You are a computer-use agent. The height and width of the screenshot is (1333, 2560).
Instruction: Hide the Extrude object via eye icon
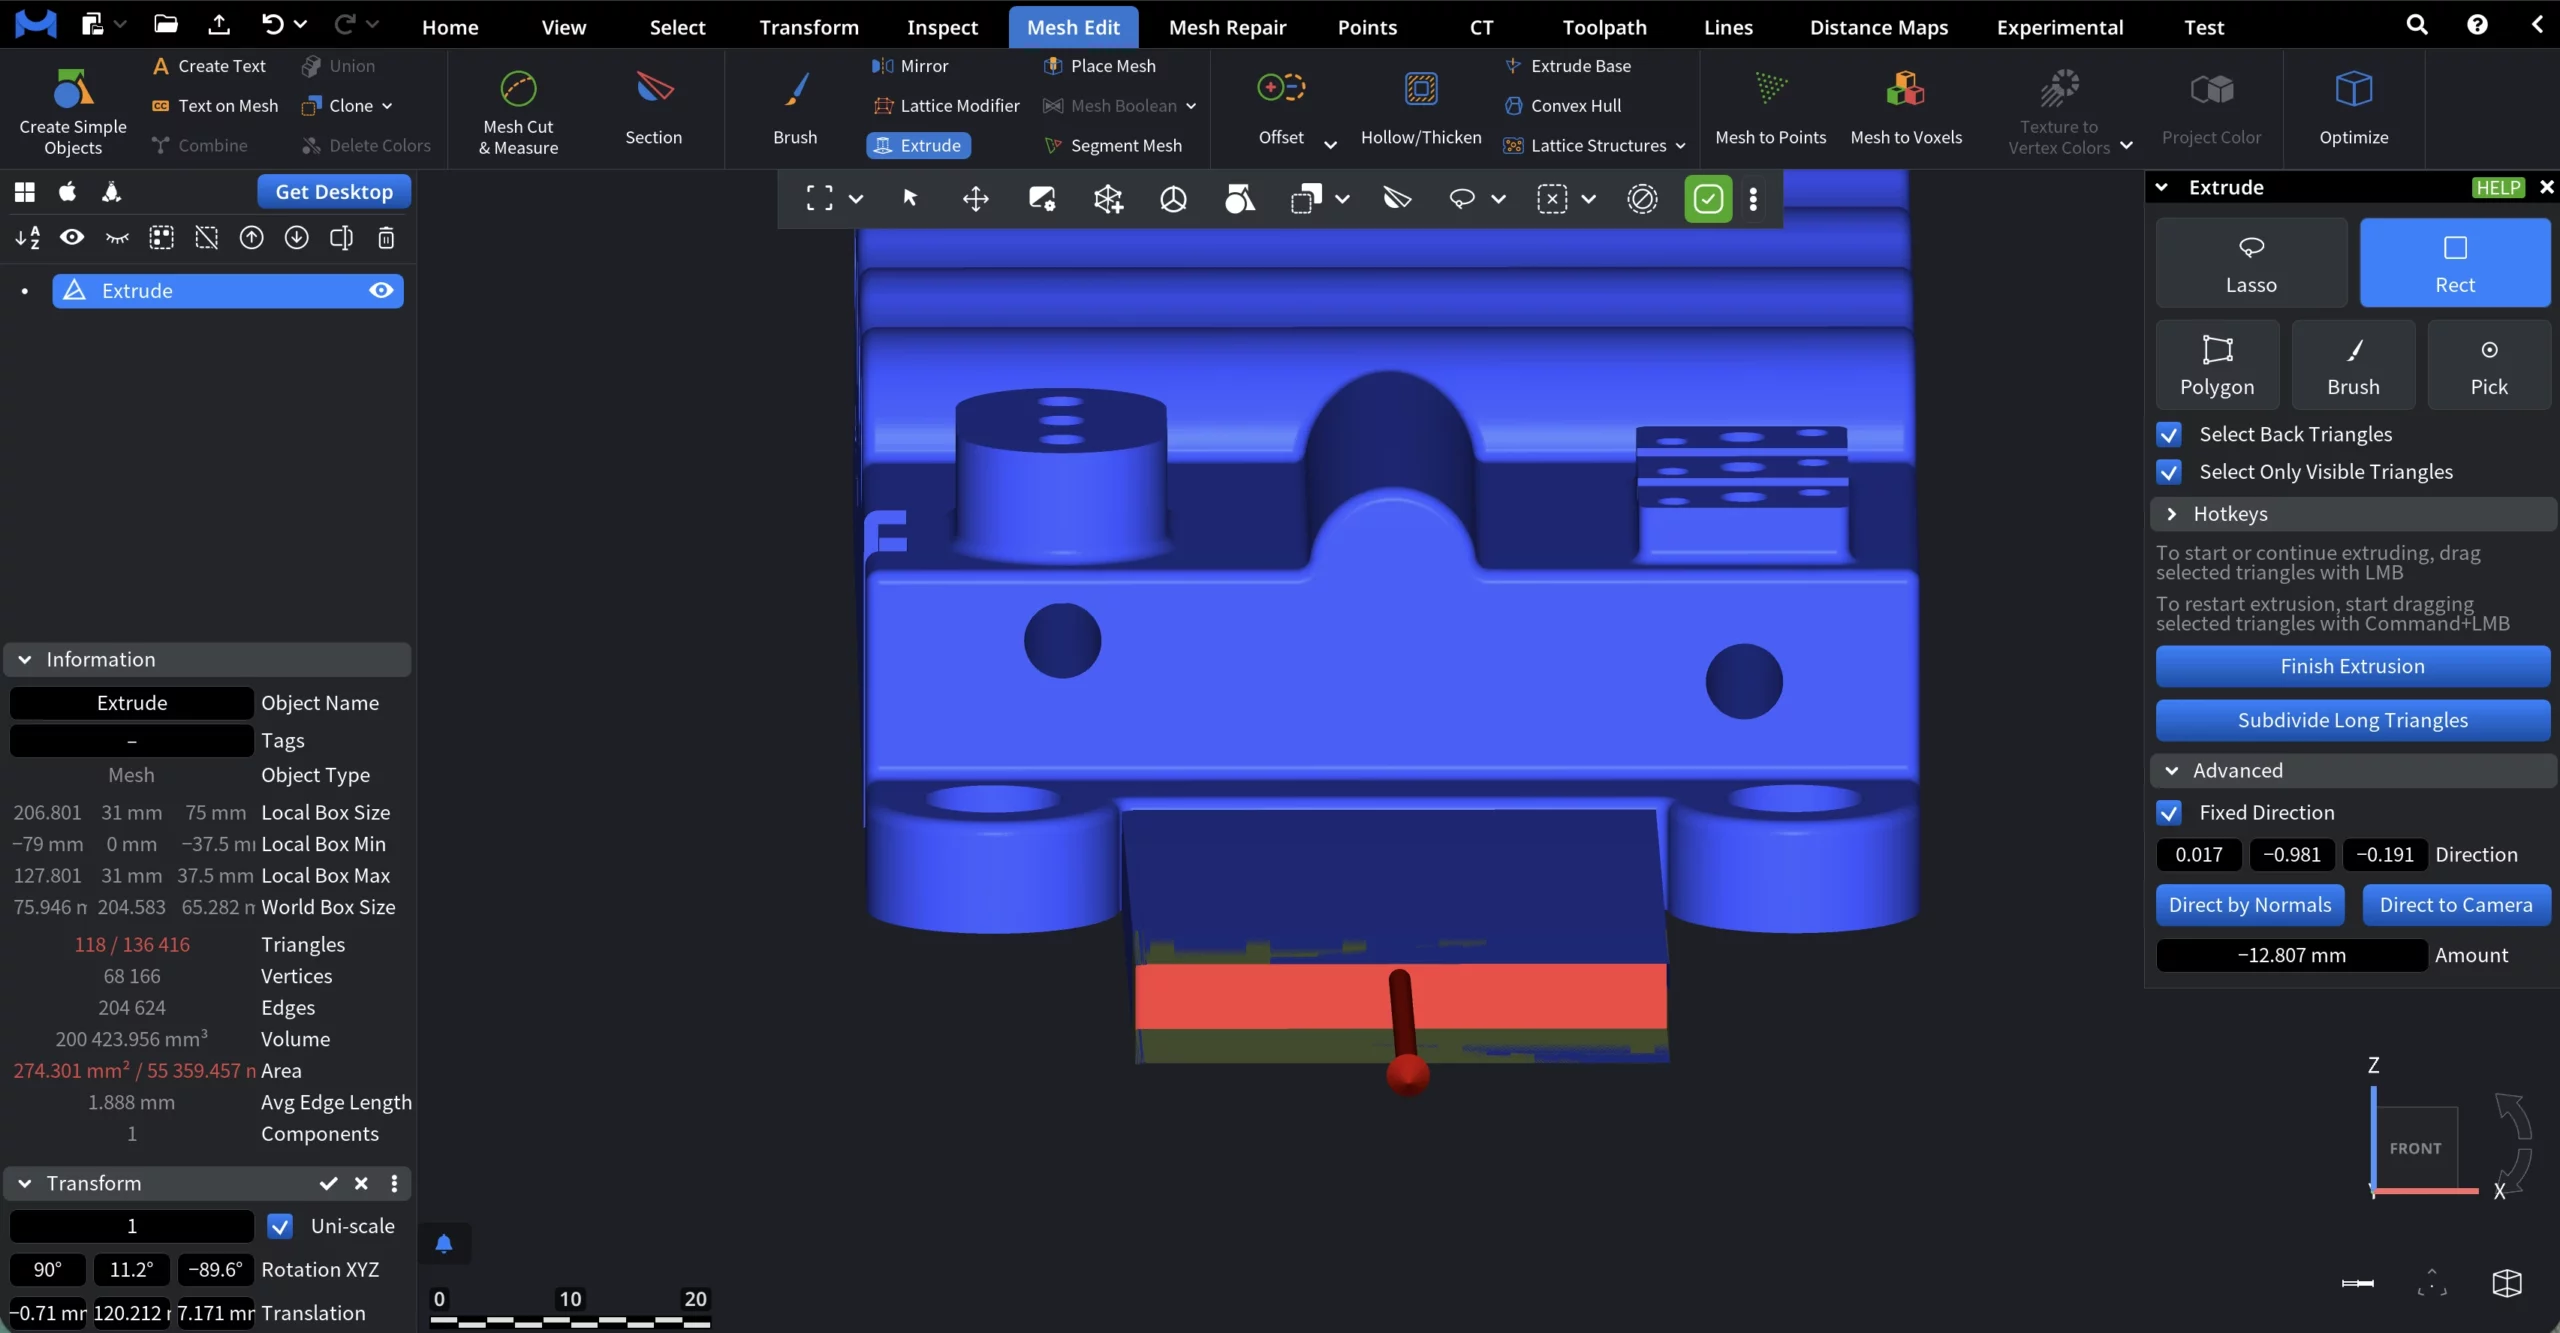[x=381, y=291]
